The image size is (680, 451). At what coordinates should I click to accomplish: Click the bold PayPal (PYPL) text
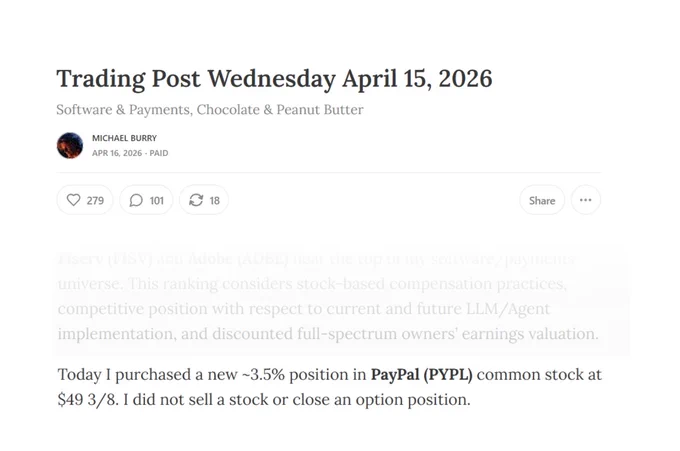point(421,374)
